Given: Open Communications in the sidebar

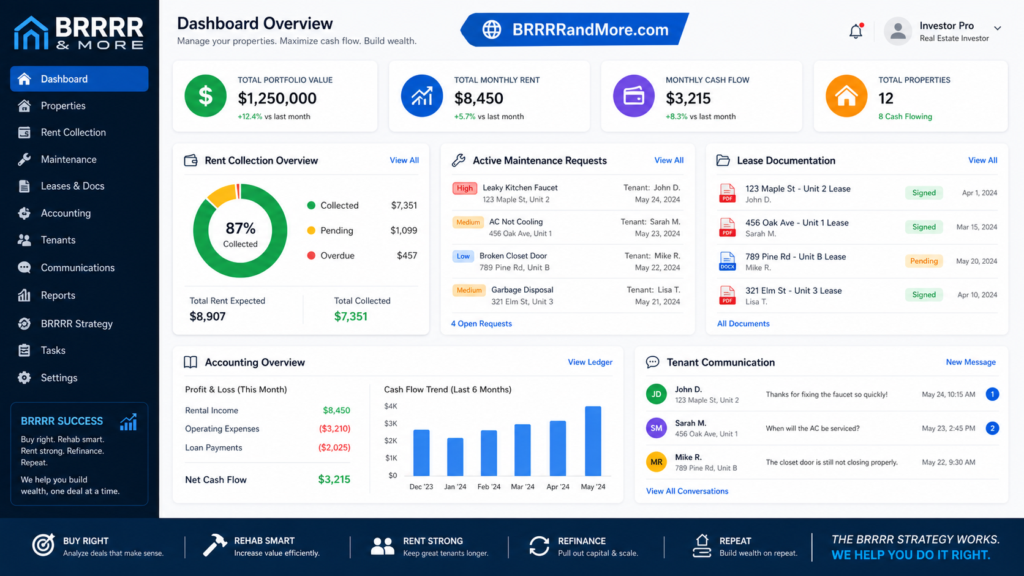Looking at the screenshot, I should pos(79,268).
